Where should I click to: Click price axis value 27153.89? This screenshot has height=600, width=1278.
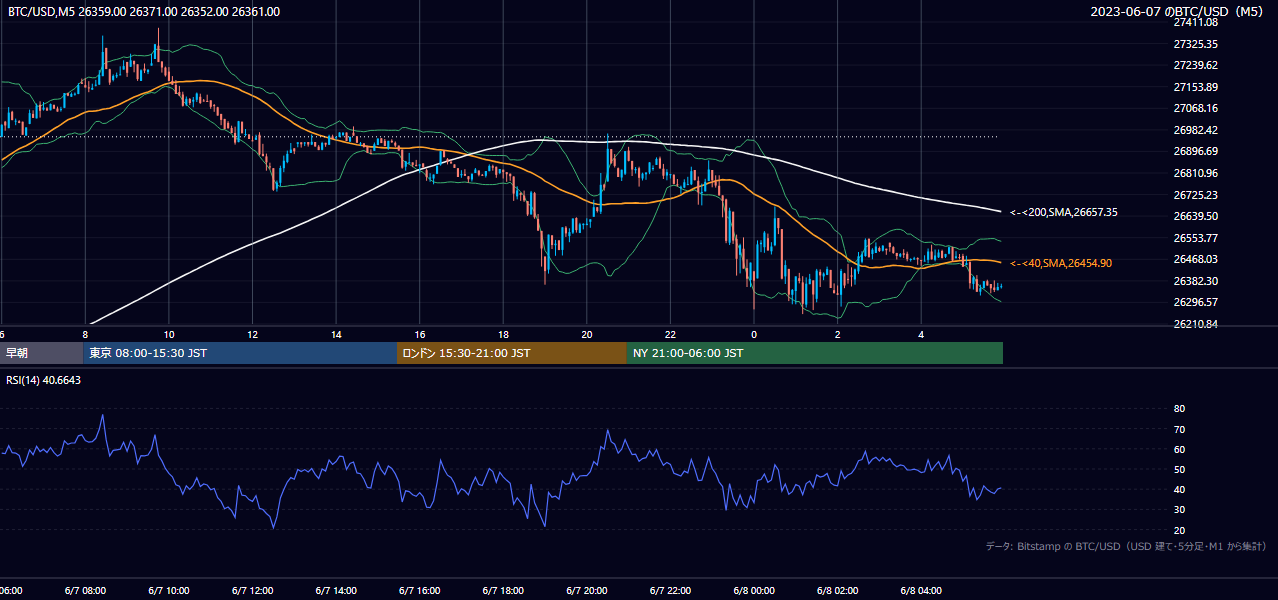coord(1195,87)
